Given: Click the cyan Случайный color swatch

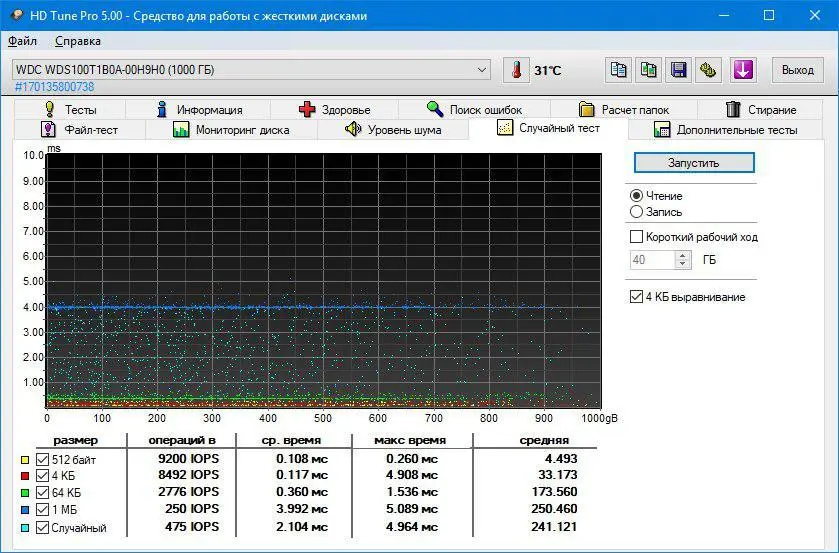Looking at the screenshot, I should coord(25,528).
